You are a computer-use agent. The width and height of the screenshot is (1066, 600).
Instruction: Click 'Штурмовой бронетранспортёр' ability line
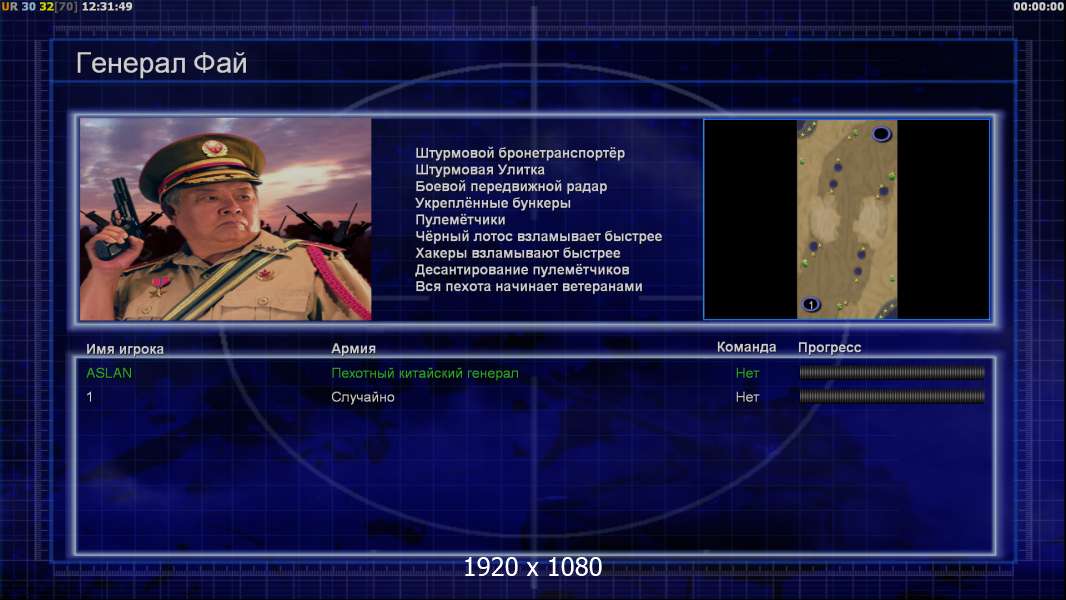coord(520,154)
